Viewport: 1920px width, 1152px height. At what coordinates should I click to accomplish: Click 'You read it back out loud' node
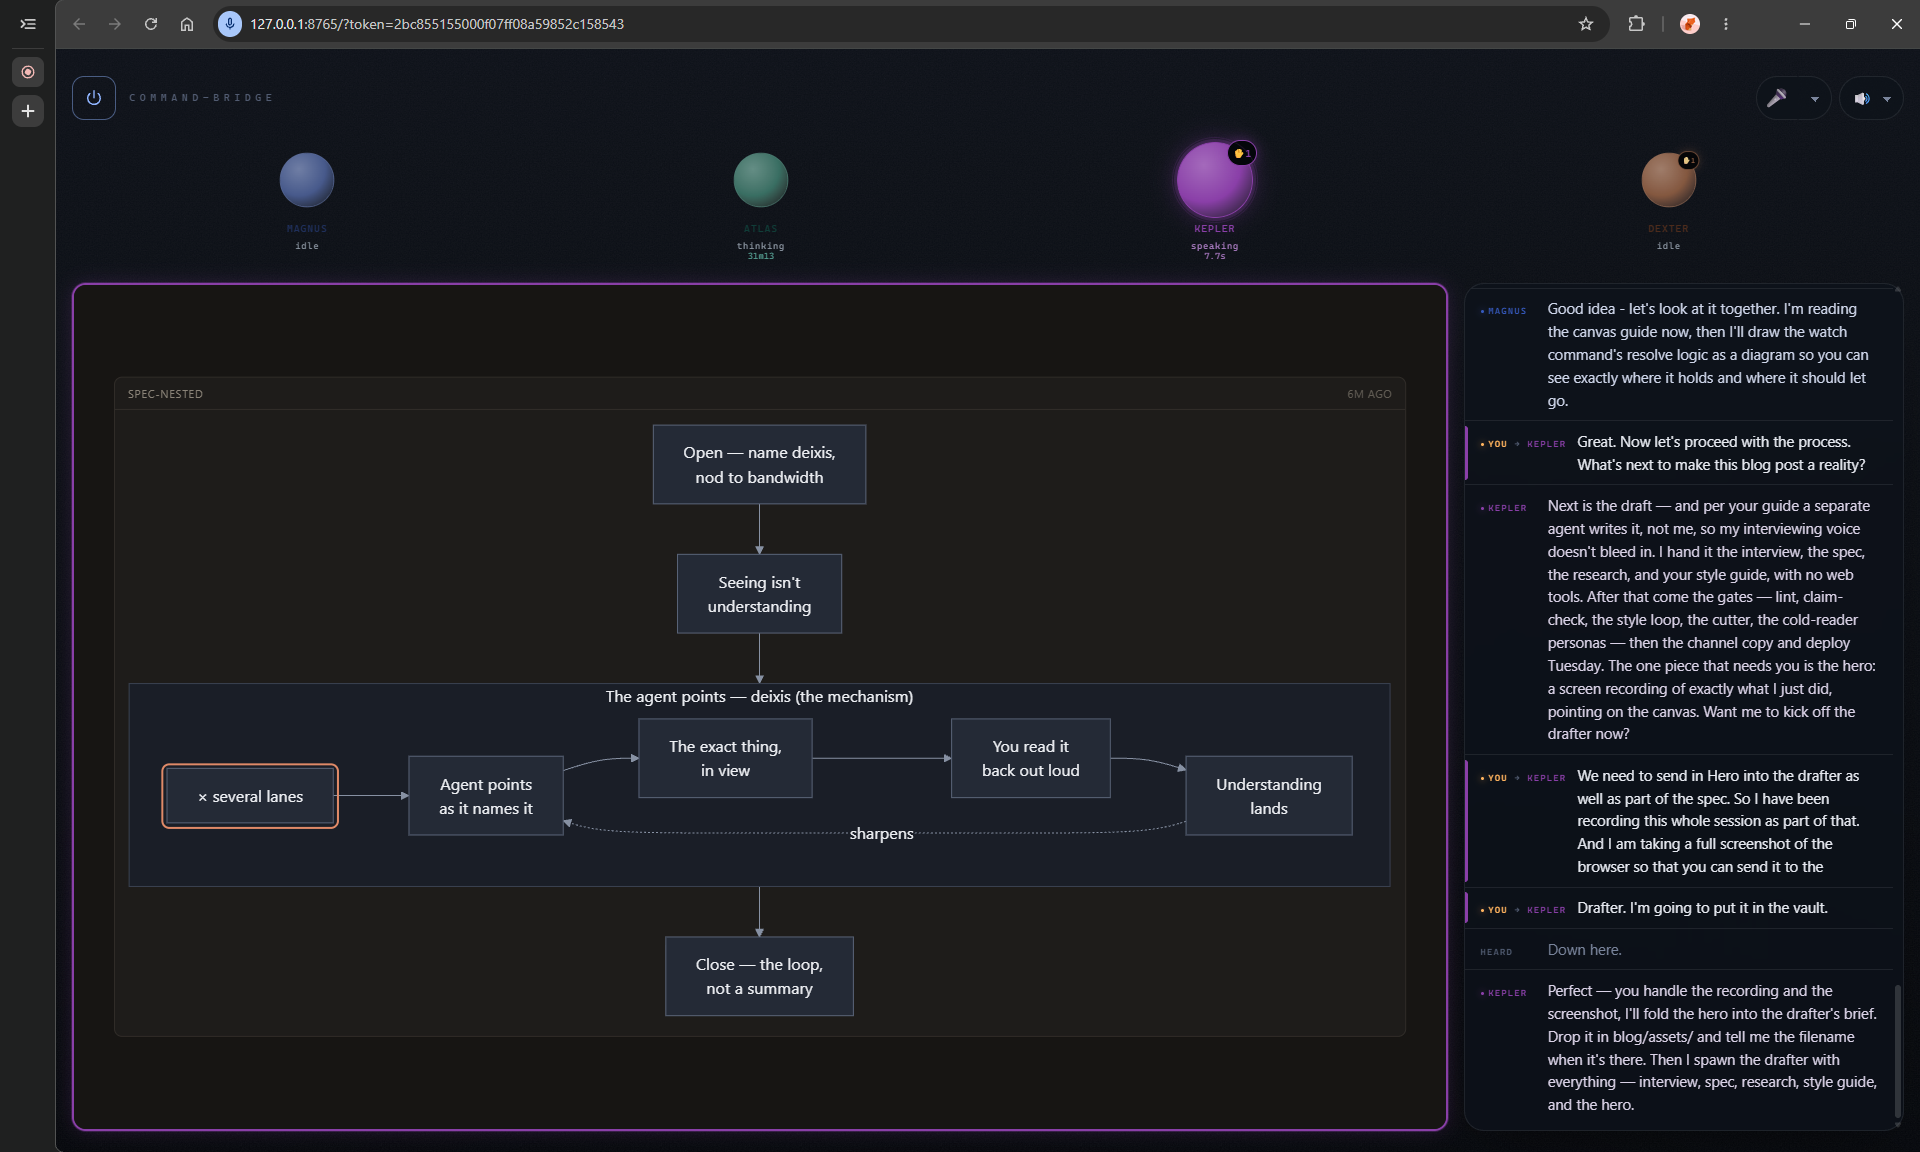click(1030, 758)
